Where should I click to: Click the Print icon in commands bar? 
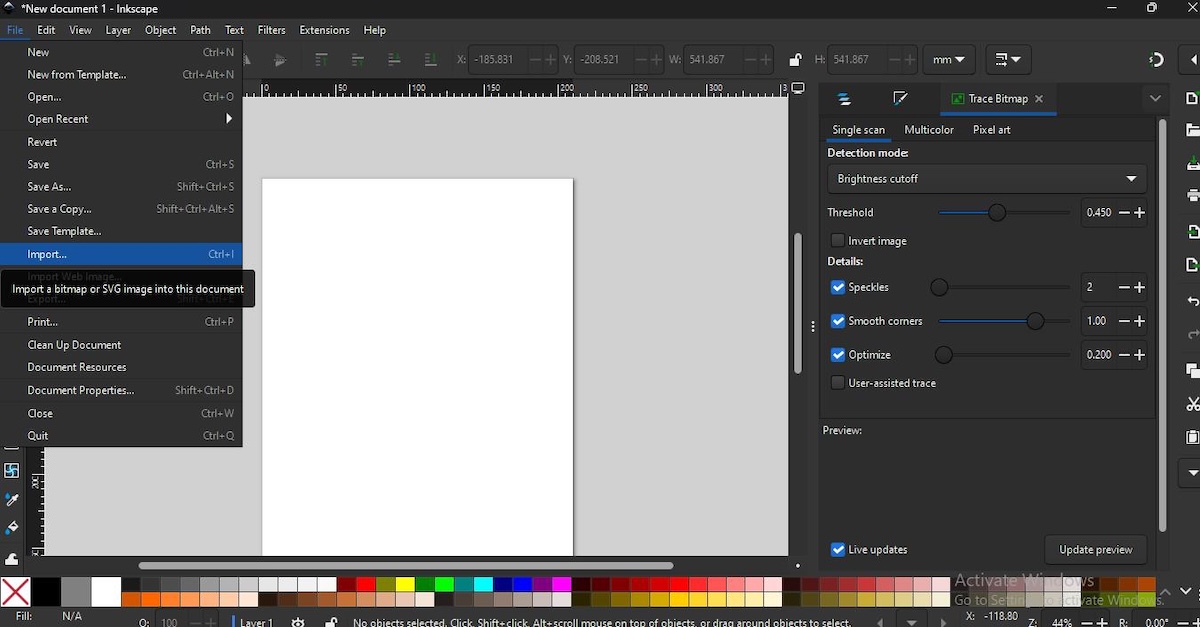1192,196
